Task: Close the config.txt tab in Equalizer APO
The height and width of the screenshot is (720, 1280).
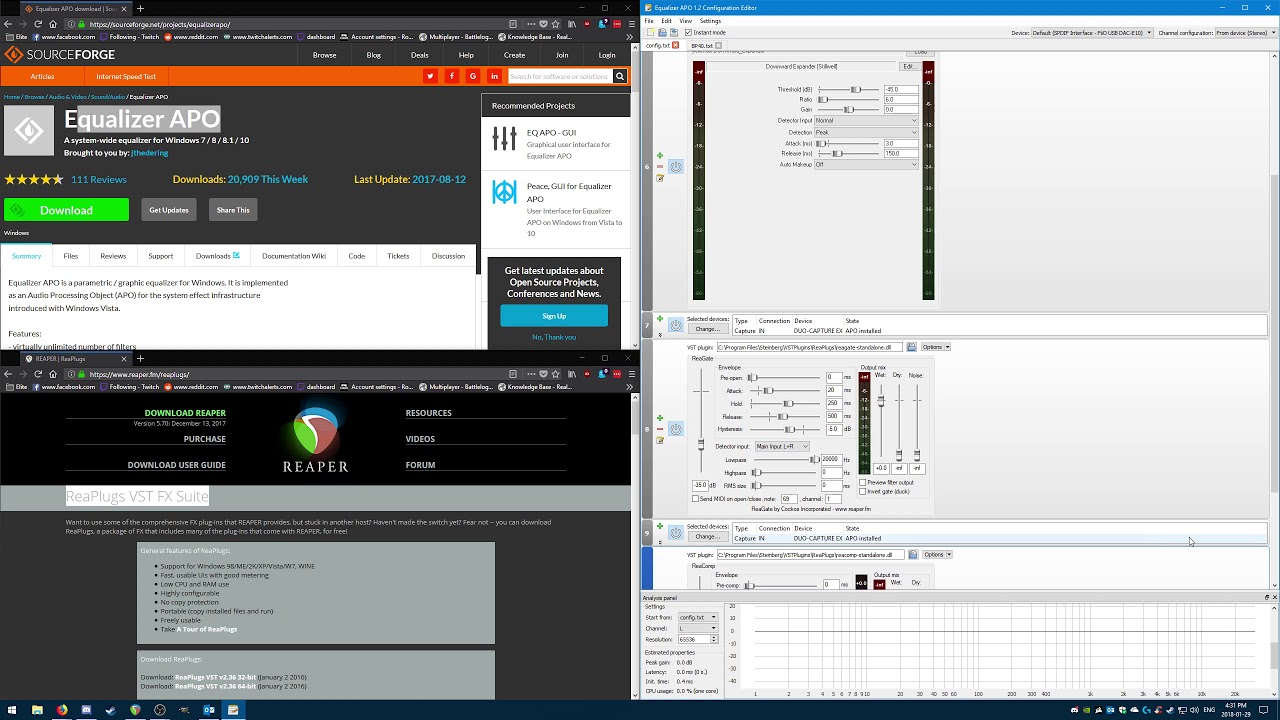Action: click(x=676, y=45)
